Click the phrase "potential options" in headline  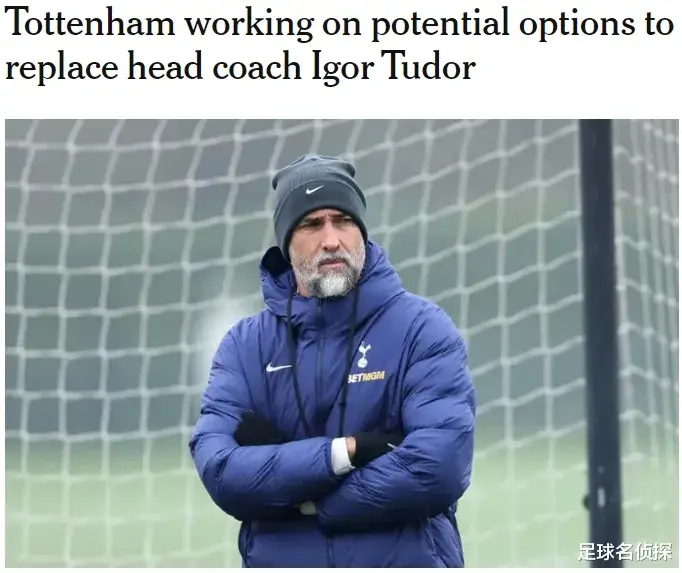tap(502, 24)
